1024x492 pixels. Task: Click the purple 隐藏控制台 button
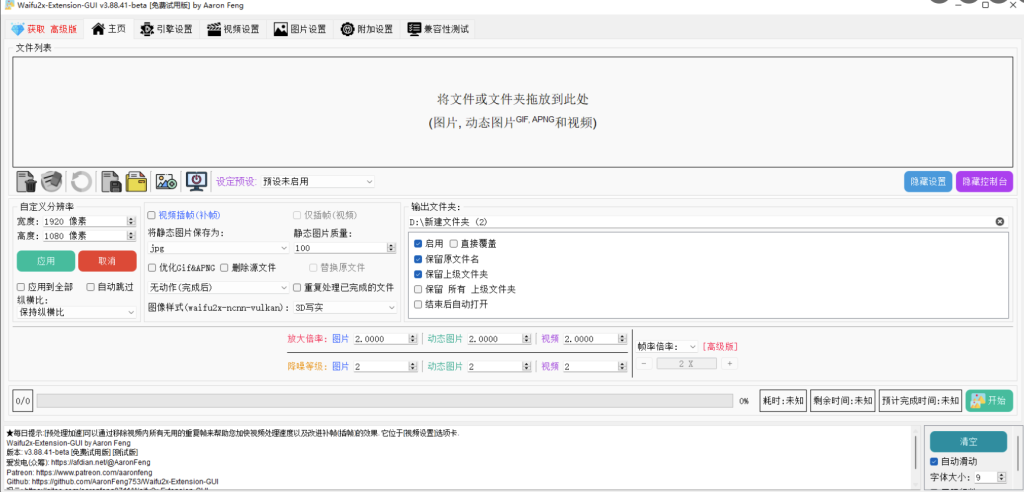click(x=984, y=182)
